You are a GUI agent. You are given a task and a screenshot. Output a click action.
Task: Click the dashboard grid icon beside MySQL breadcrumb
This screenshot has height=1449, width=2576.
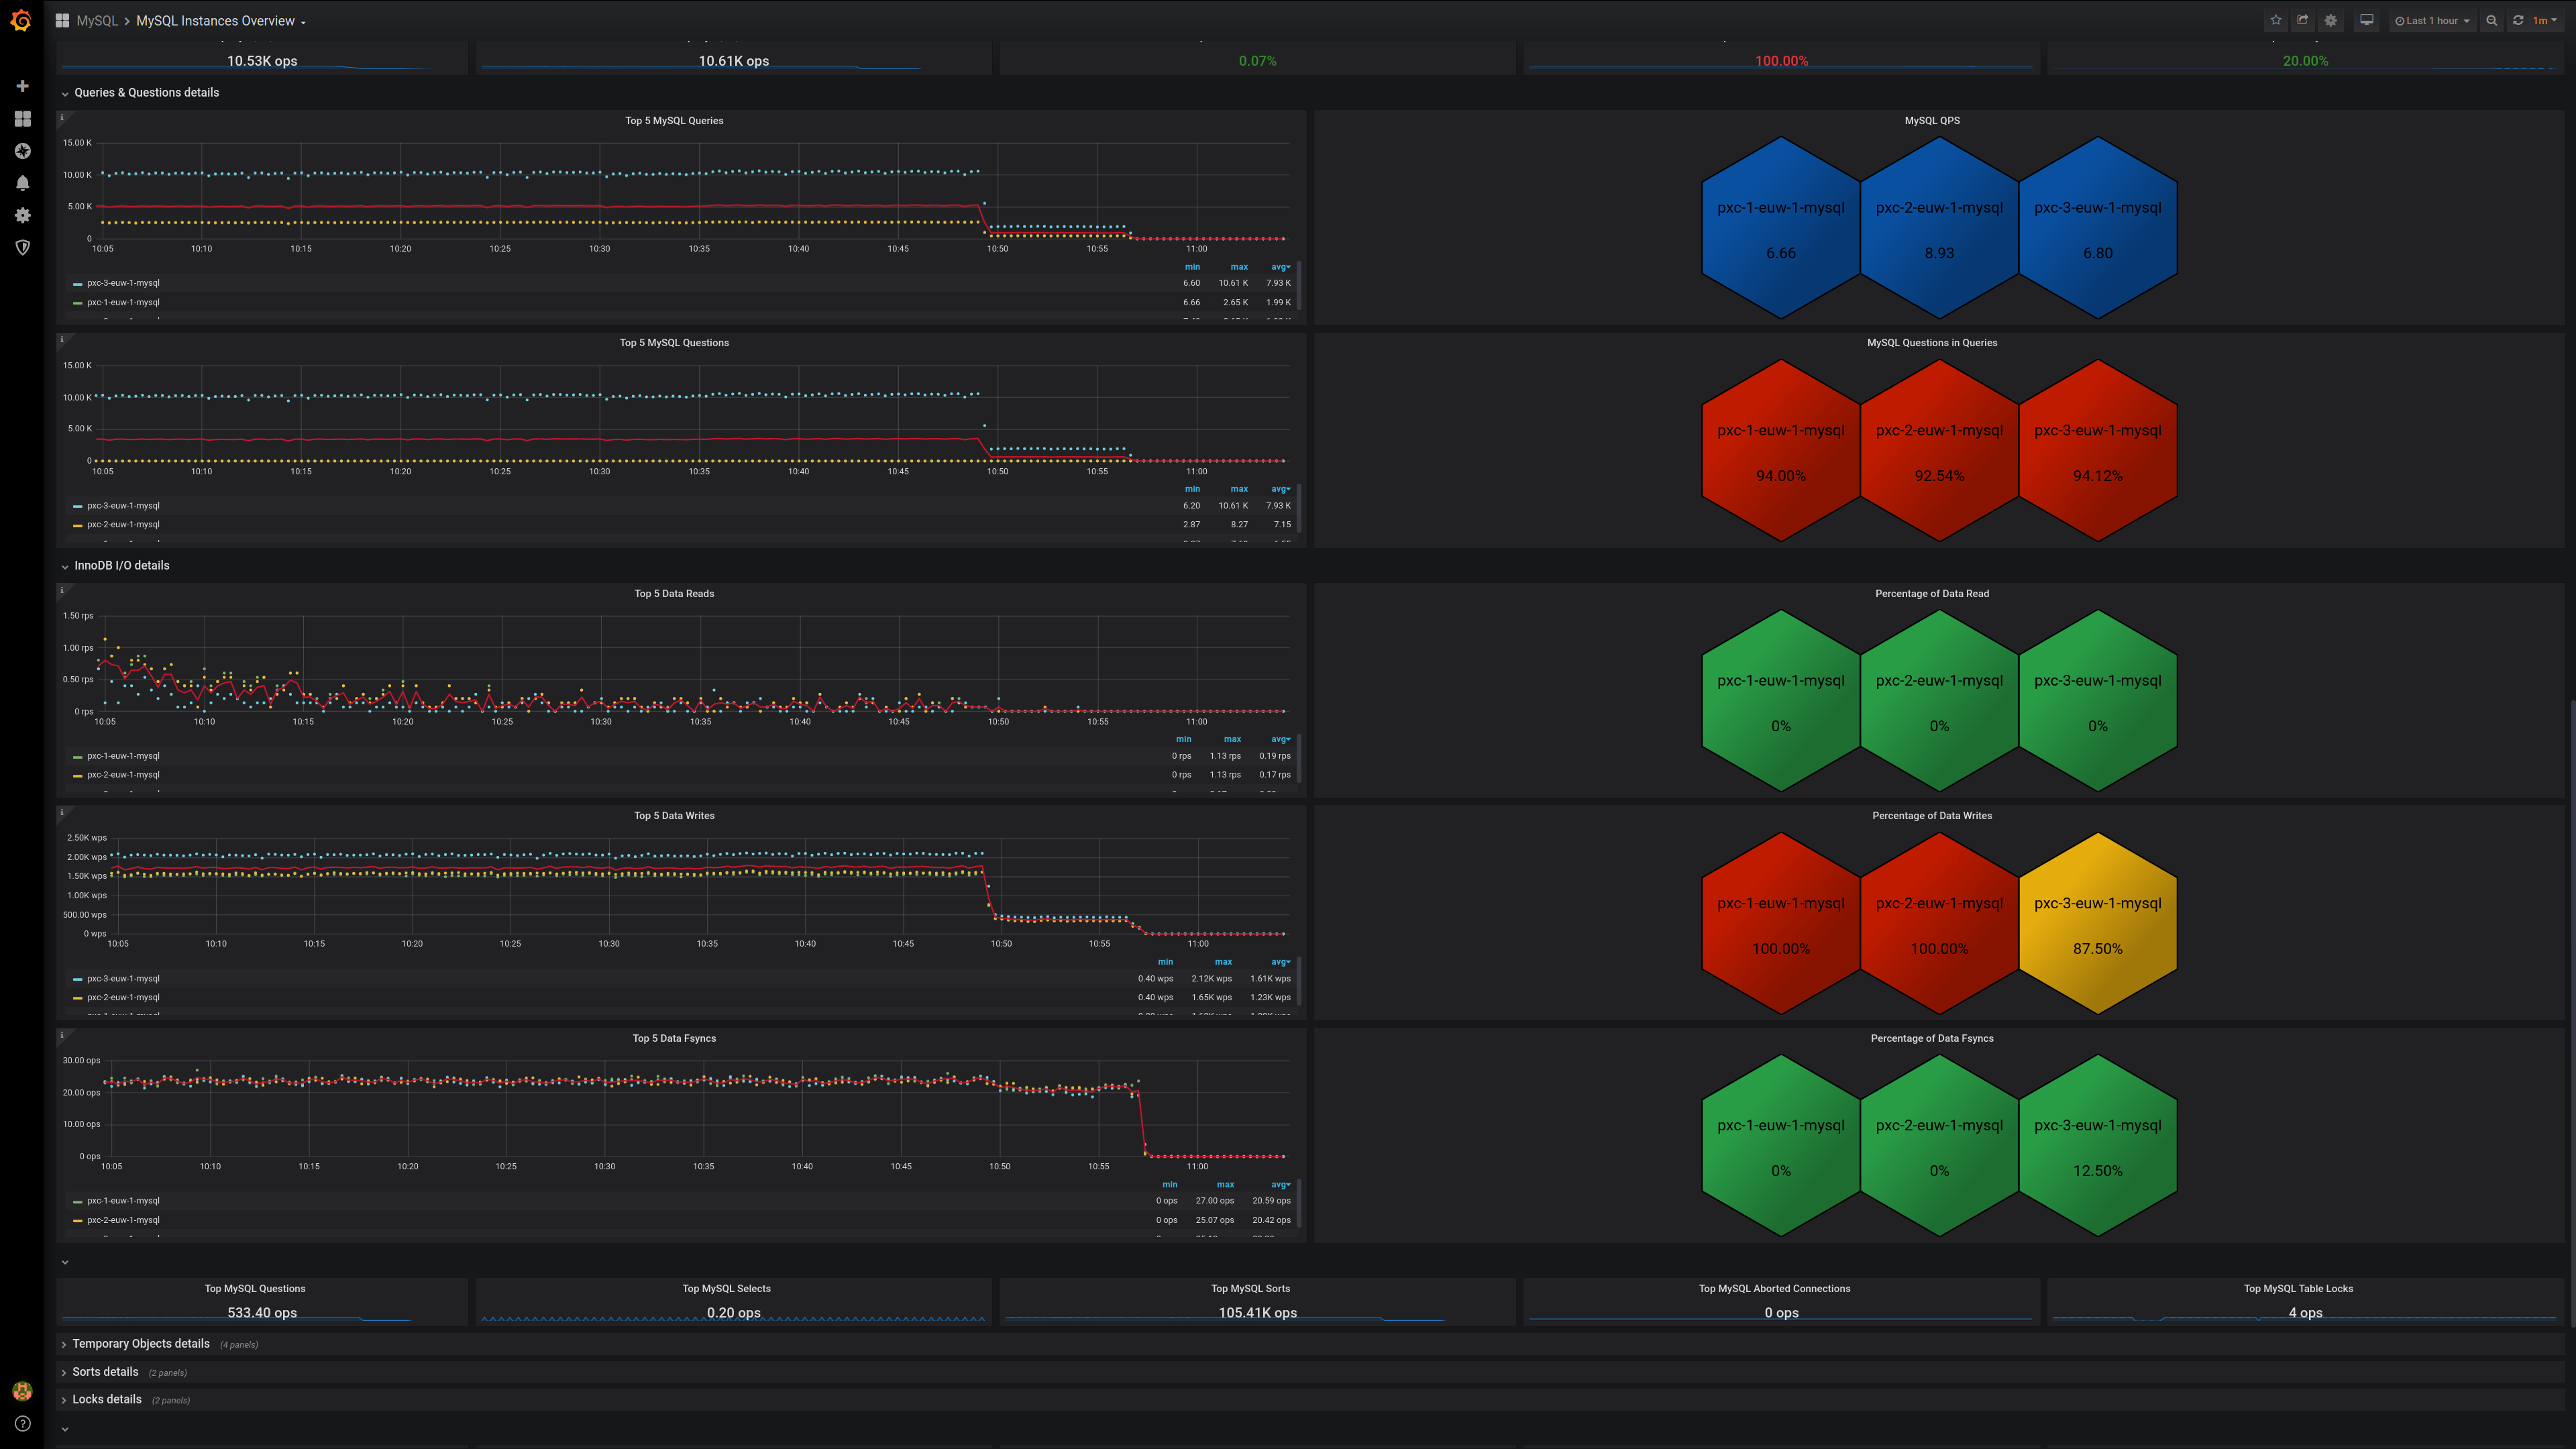[62, 20]
